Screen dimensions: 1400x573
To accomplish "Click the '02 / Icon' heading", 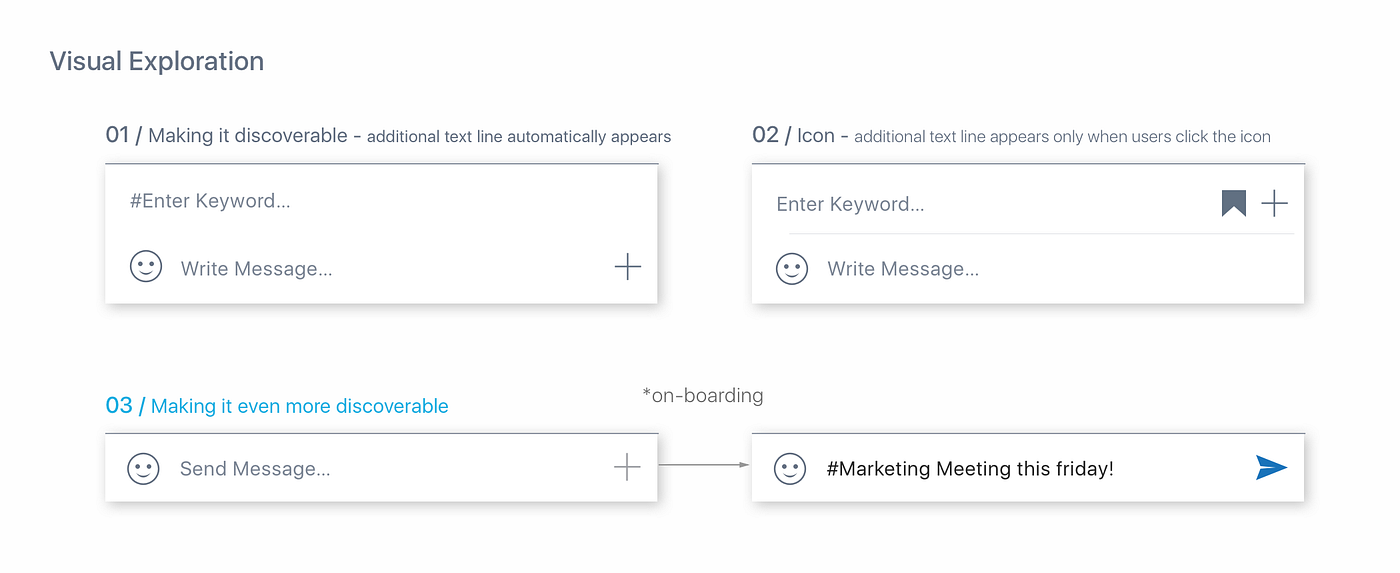I will [x=793, y=135].
